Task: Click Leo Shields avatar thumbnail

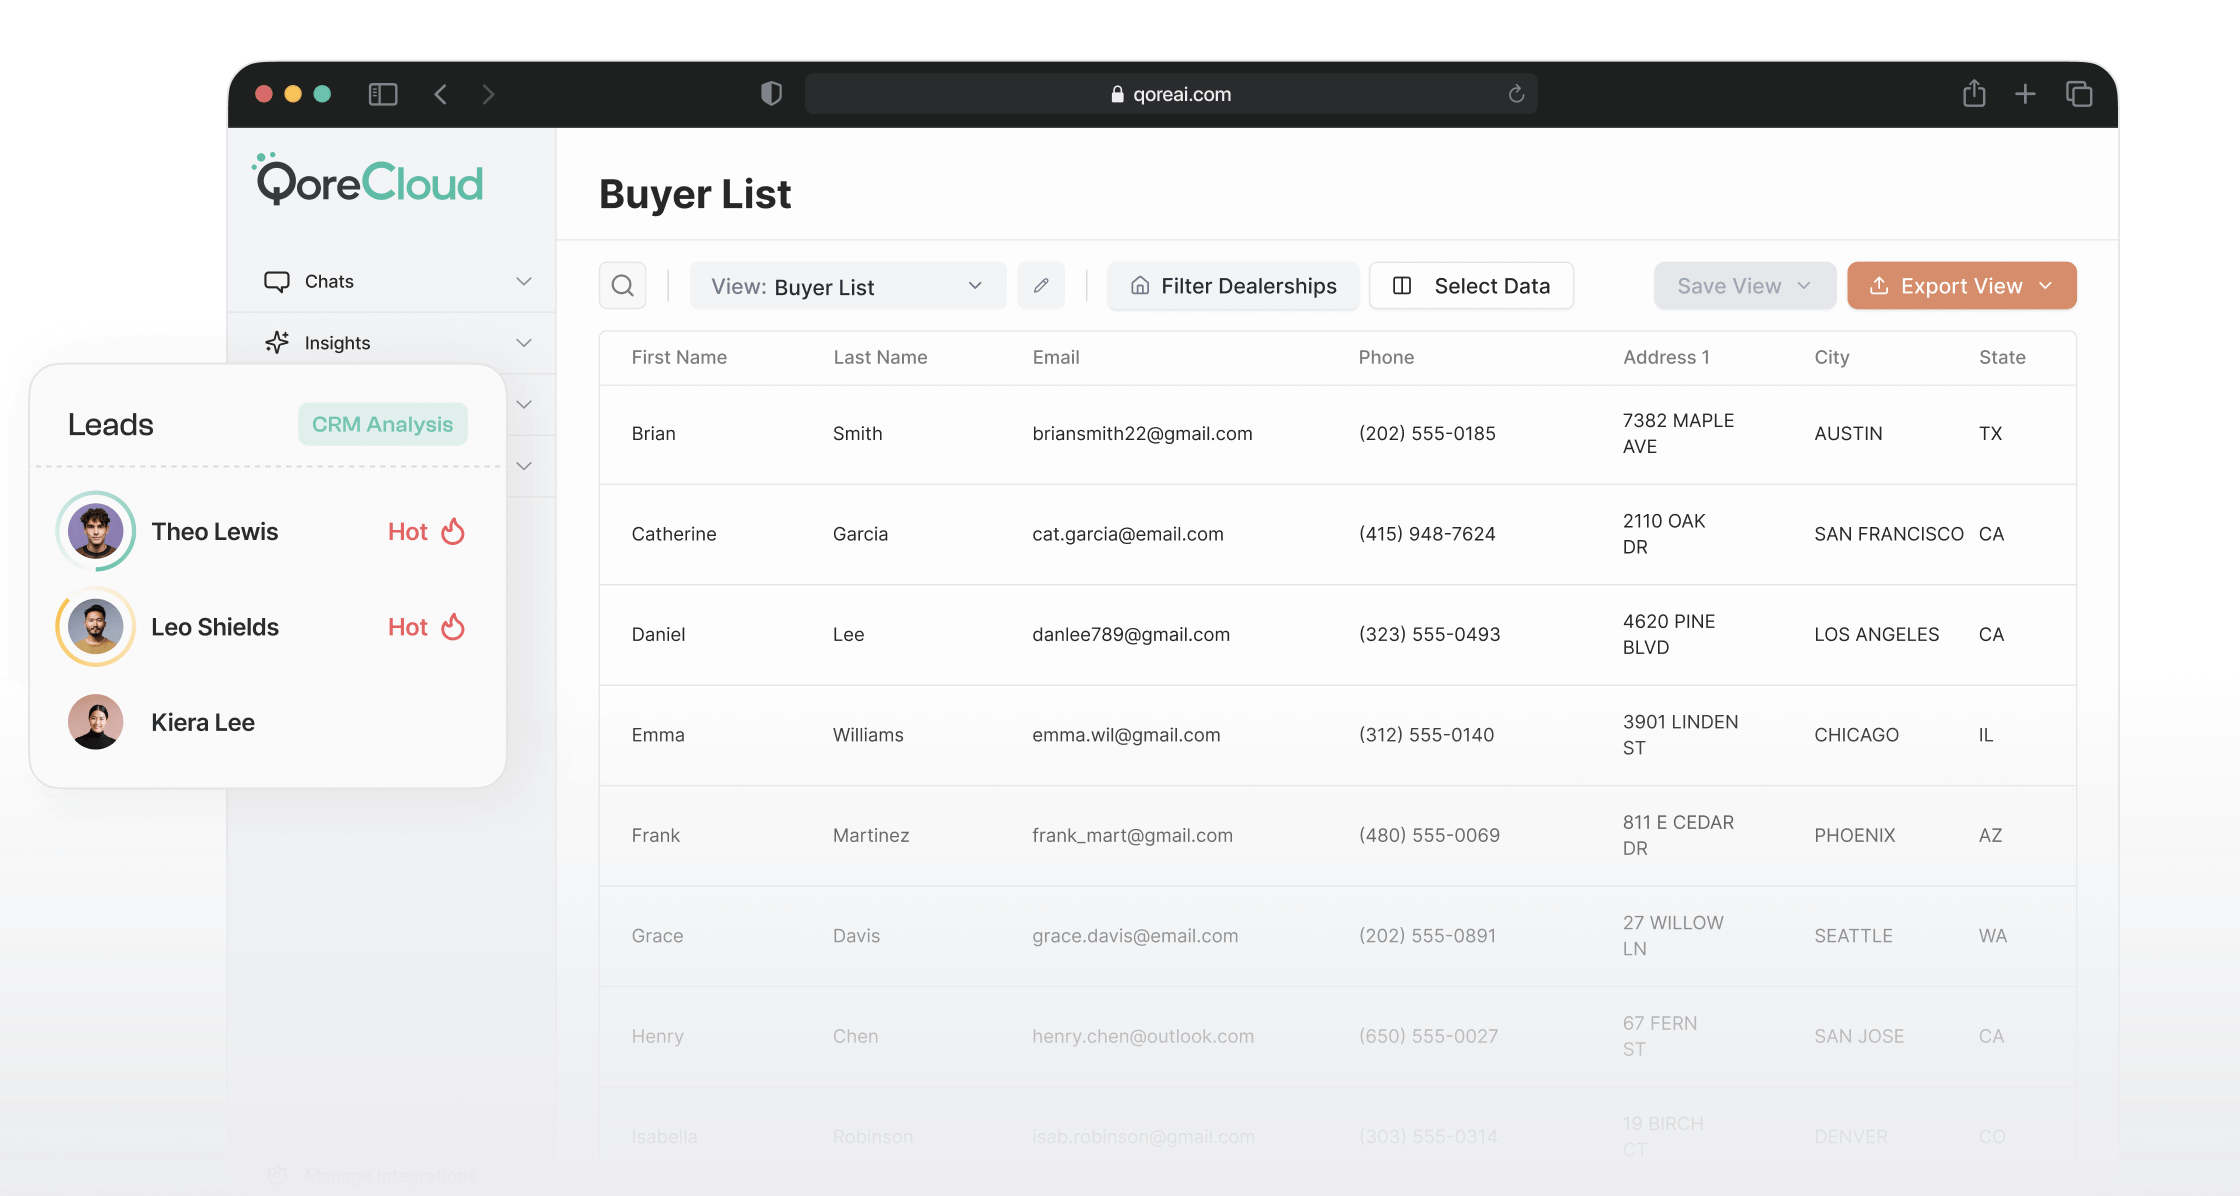Action: point(96,627)
